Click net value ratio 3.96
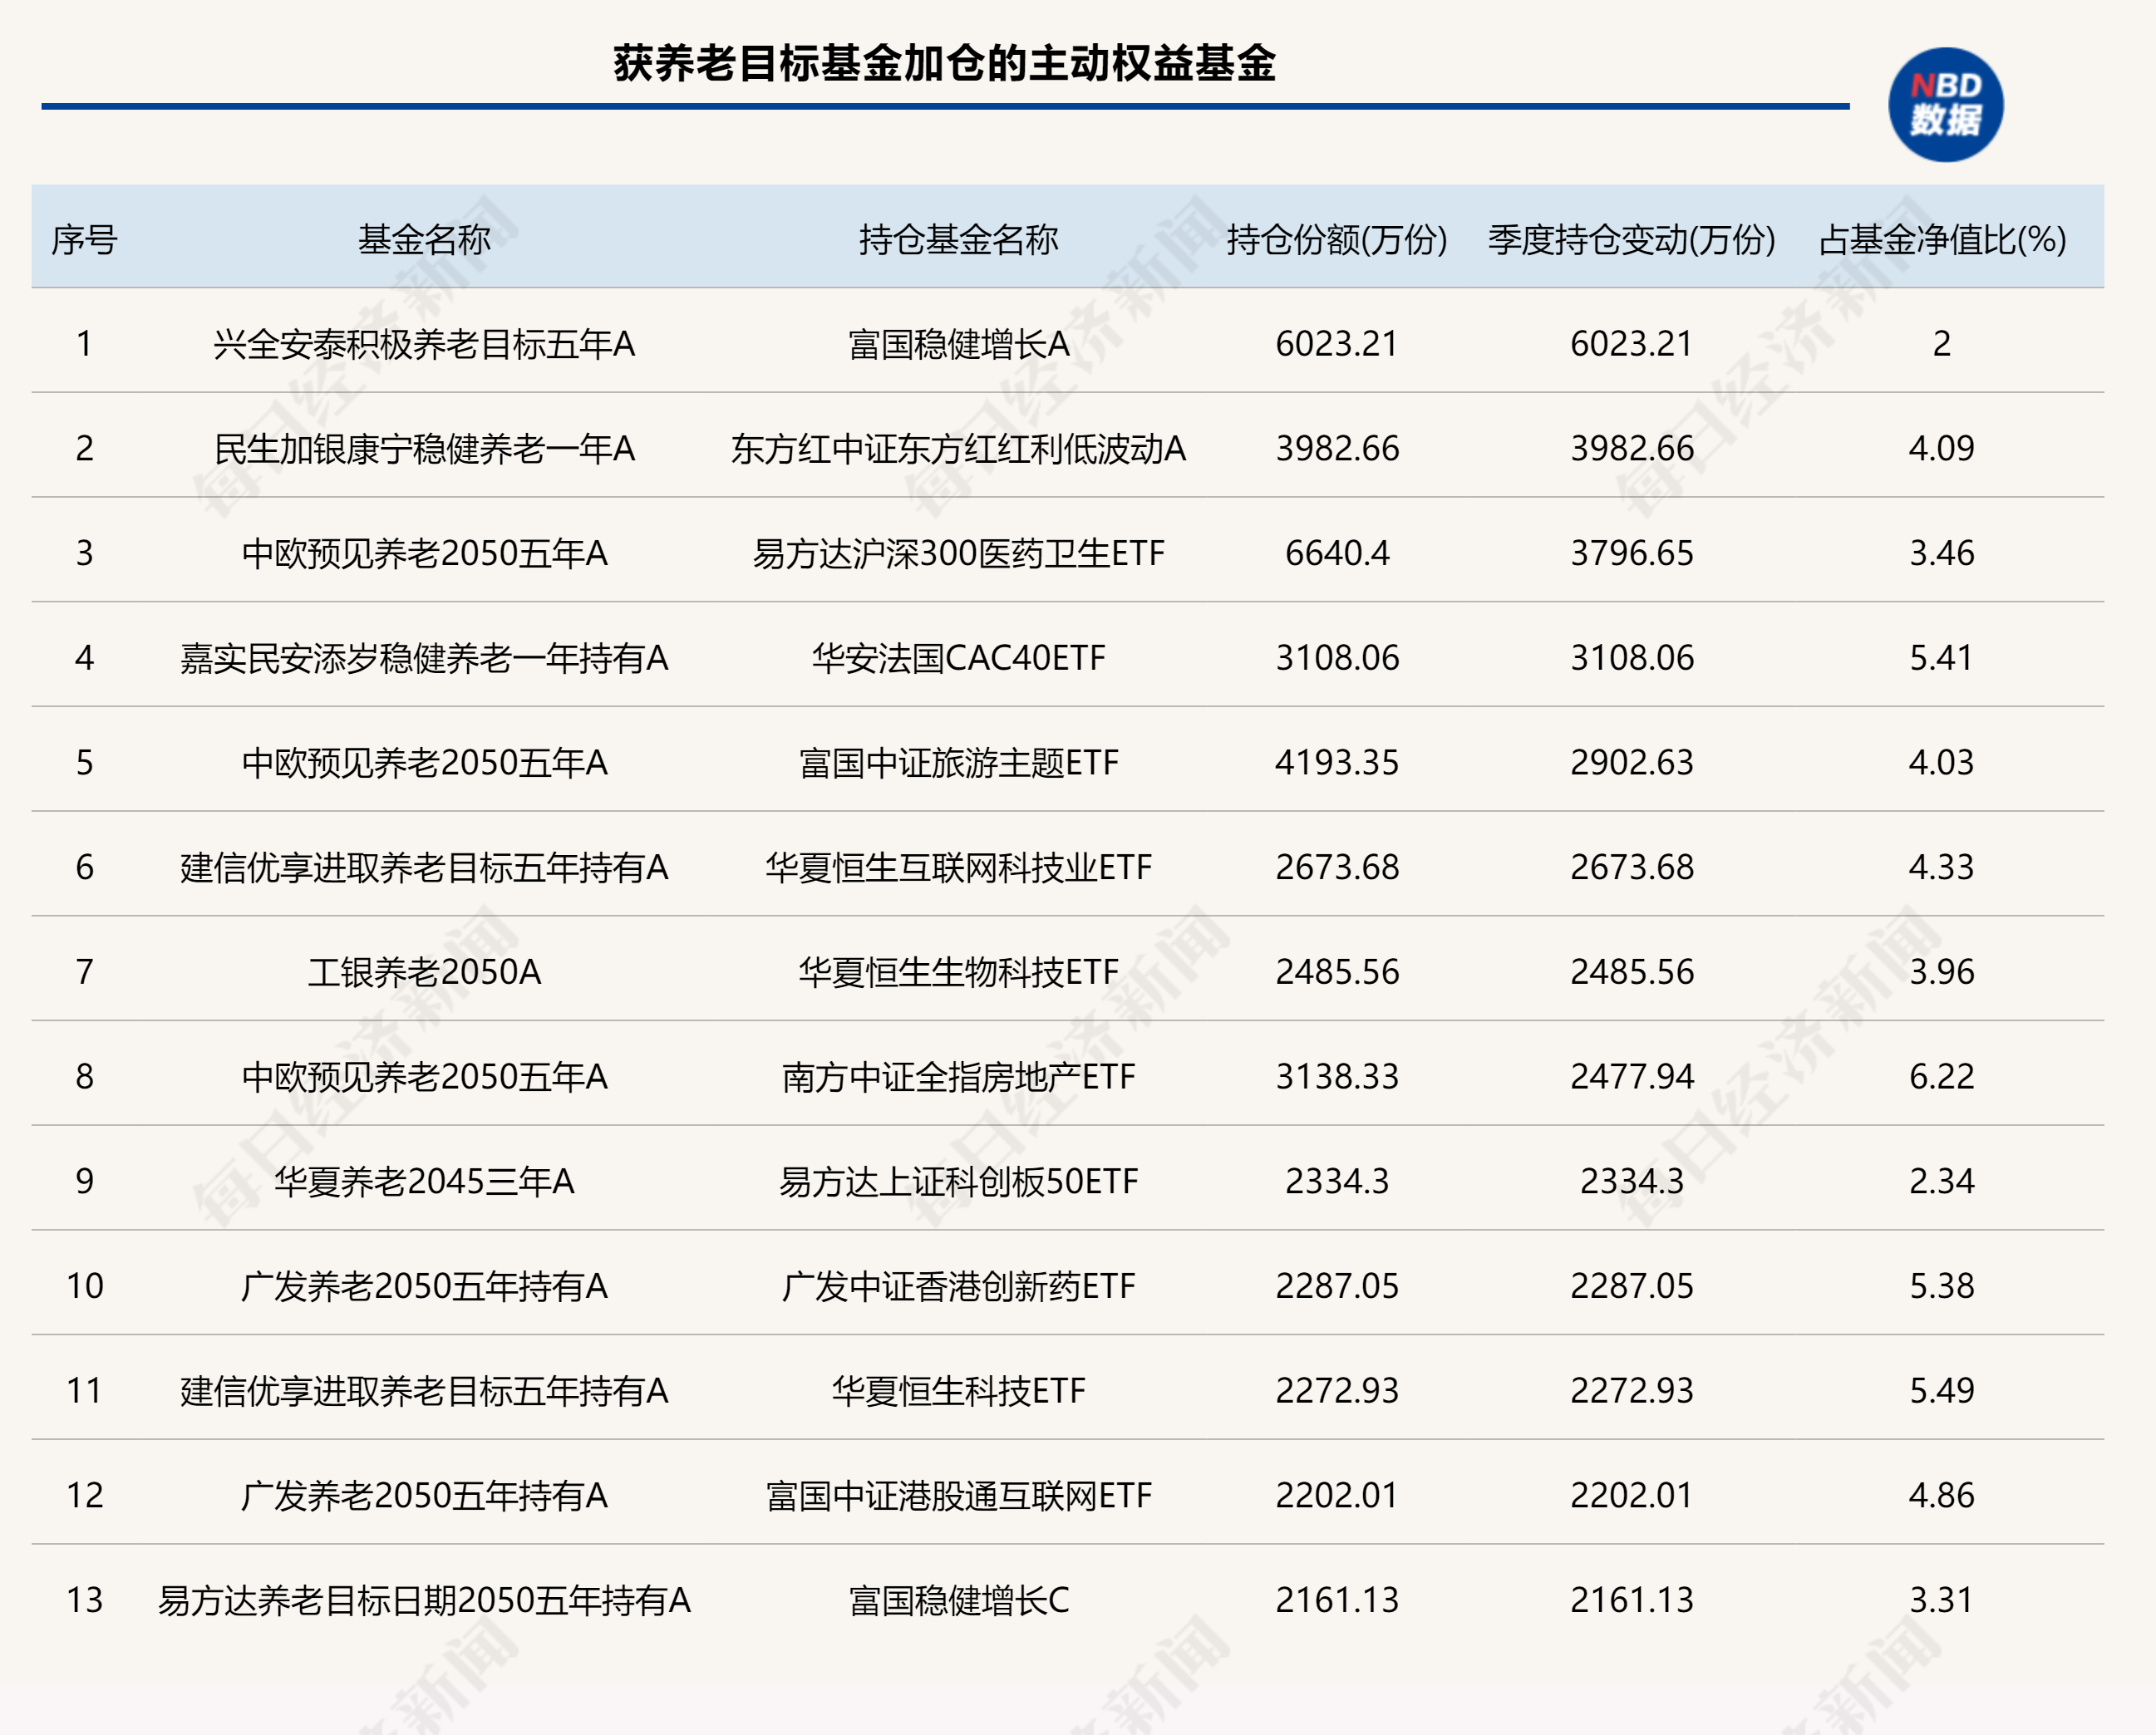This screenshot has width=2156, height=1735. tap(1942, 972)
